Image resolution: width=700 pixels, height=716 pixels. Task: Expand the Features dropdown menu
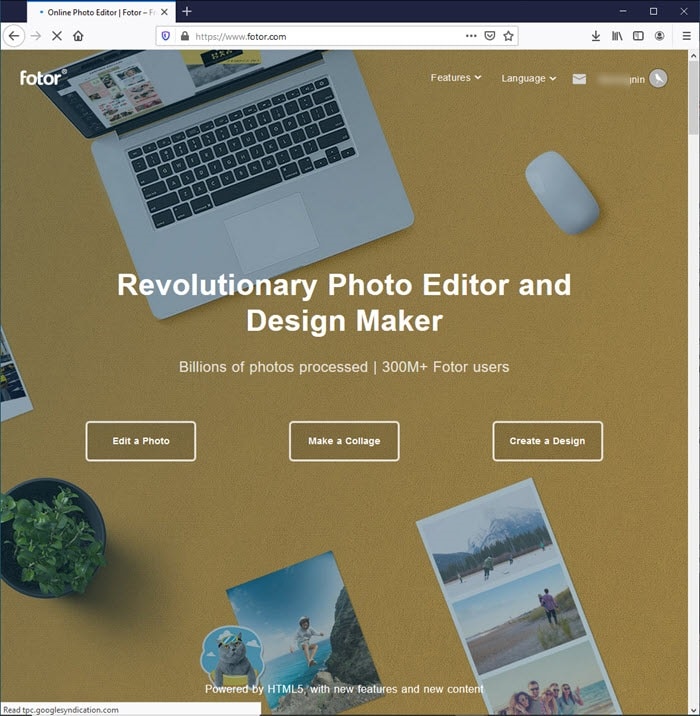456,78
